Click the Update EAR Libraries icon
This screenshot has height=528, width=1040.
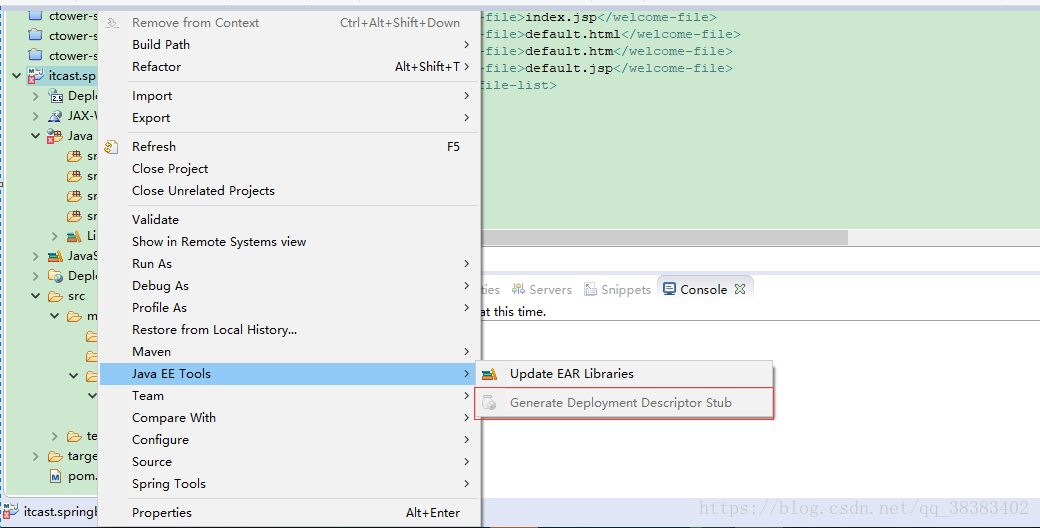(x=489, y=374)
